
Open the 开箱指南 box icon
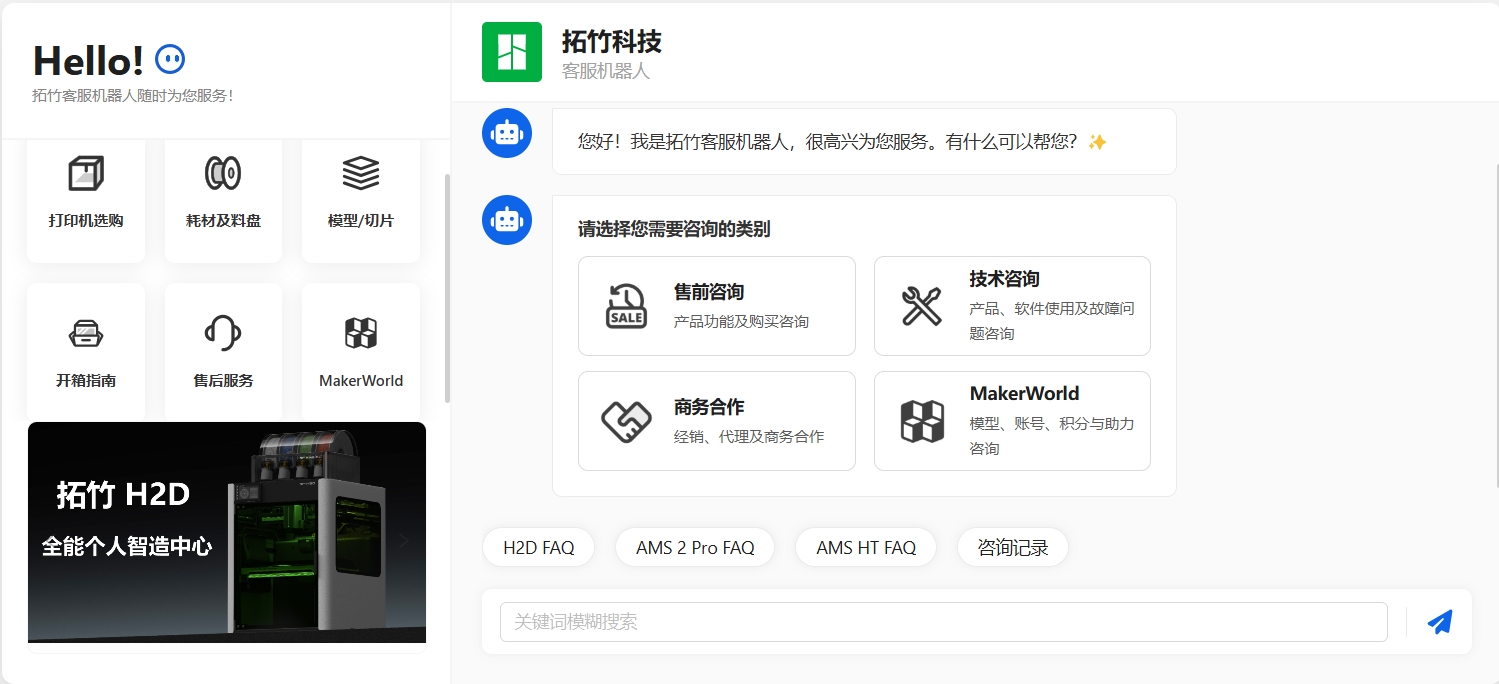pyautogui.click(x=86, y=333)
